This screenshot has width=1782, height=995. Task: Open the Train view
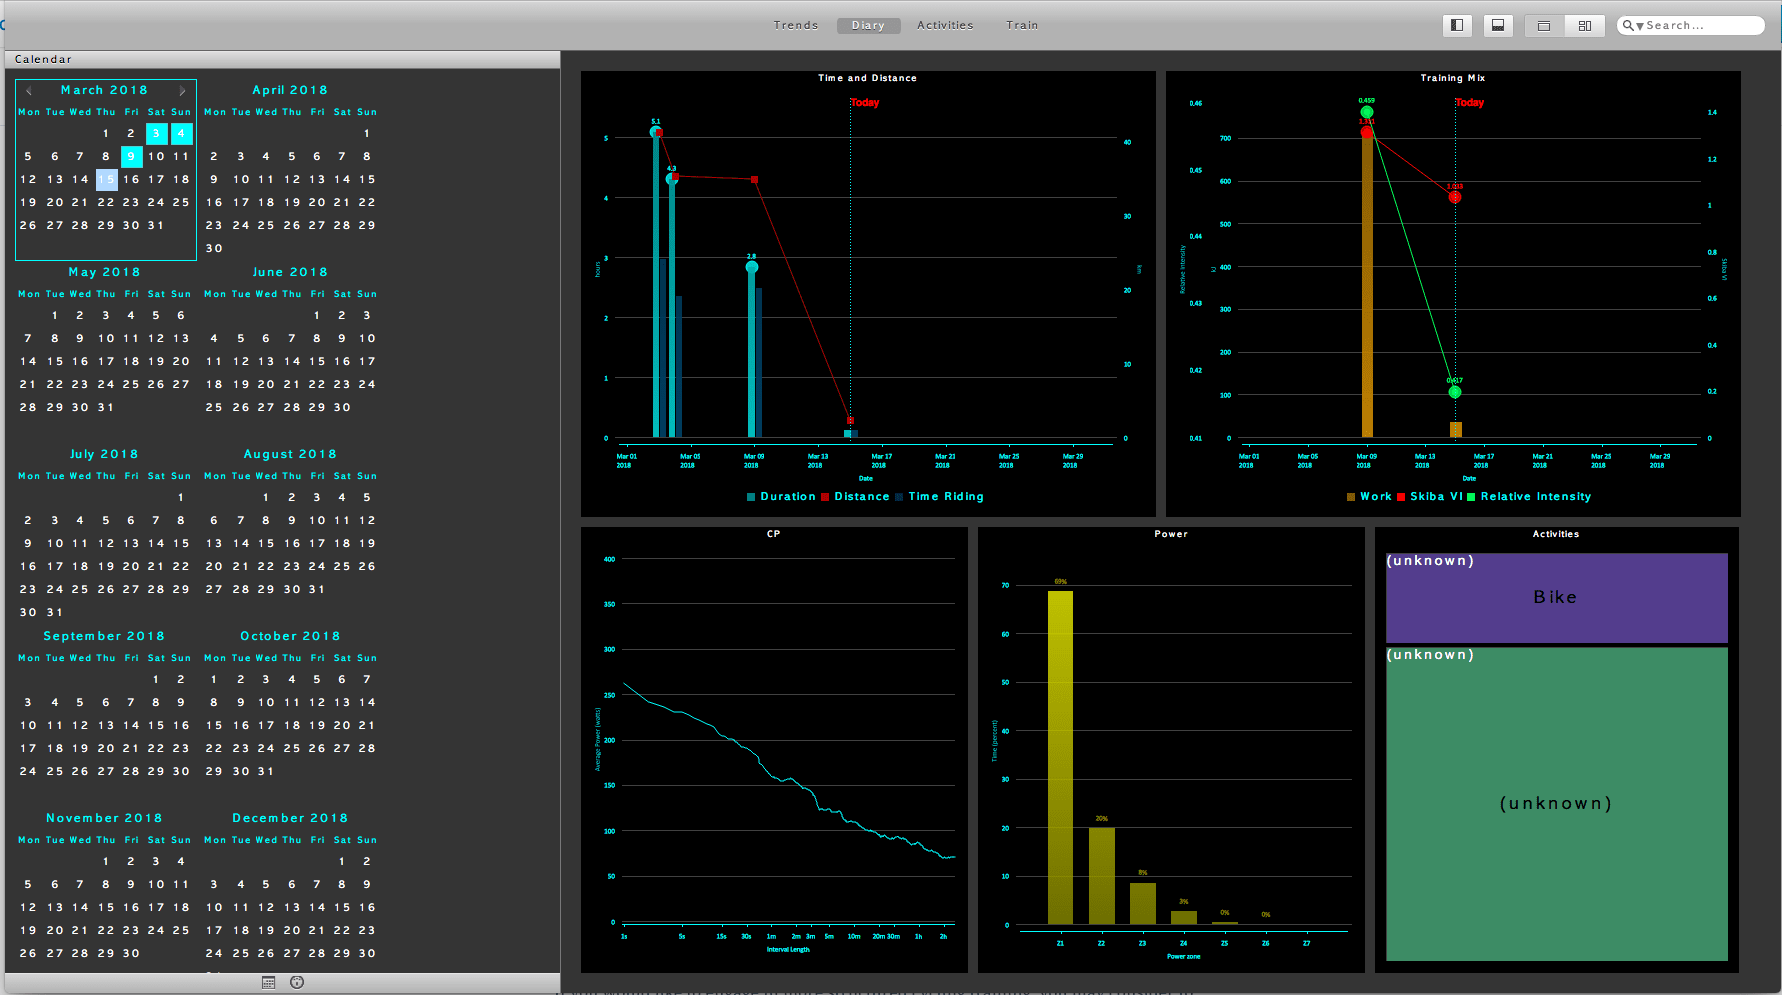click(1022, 25)
